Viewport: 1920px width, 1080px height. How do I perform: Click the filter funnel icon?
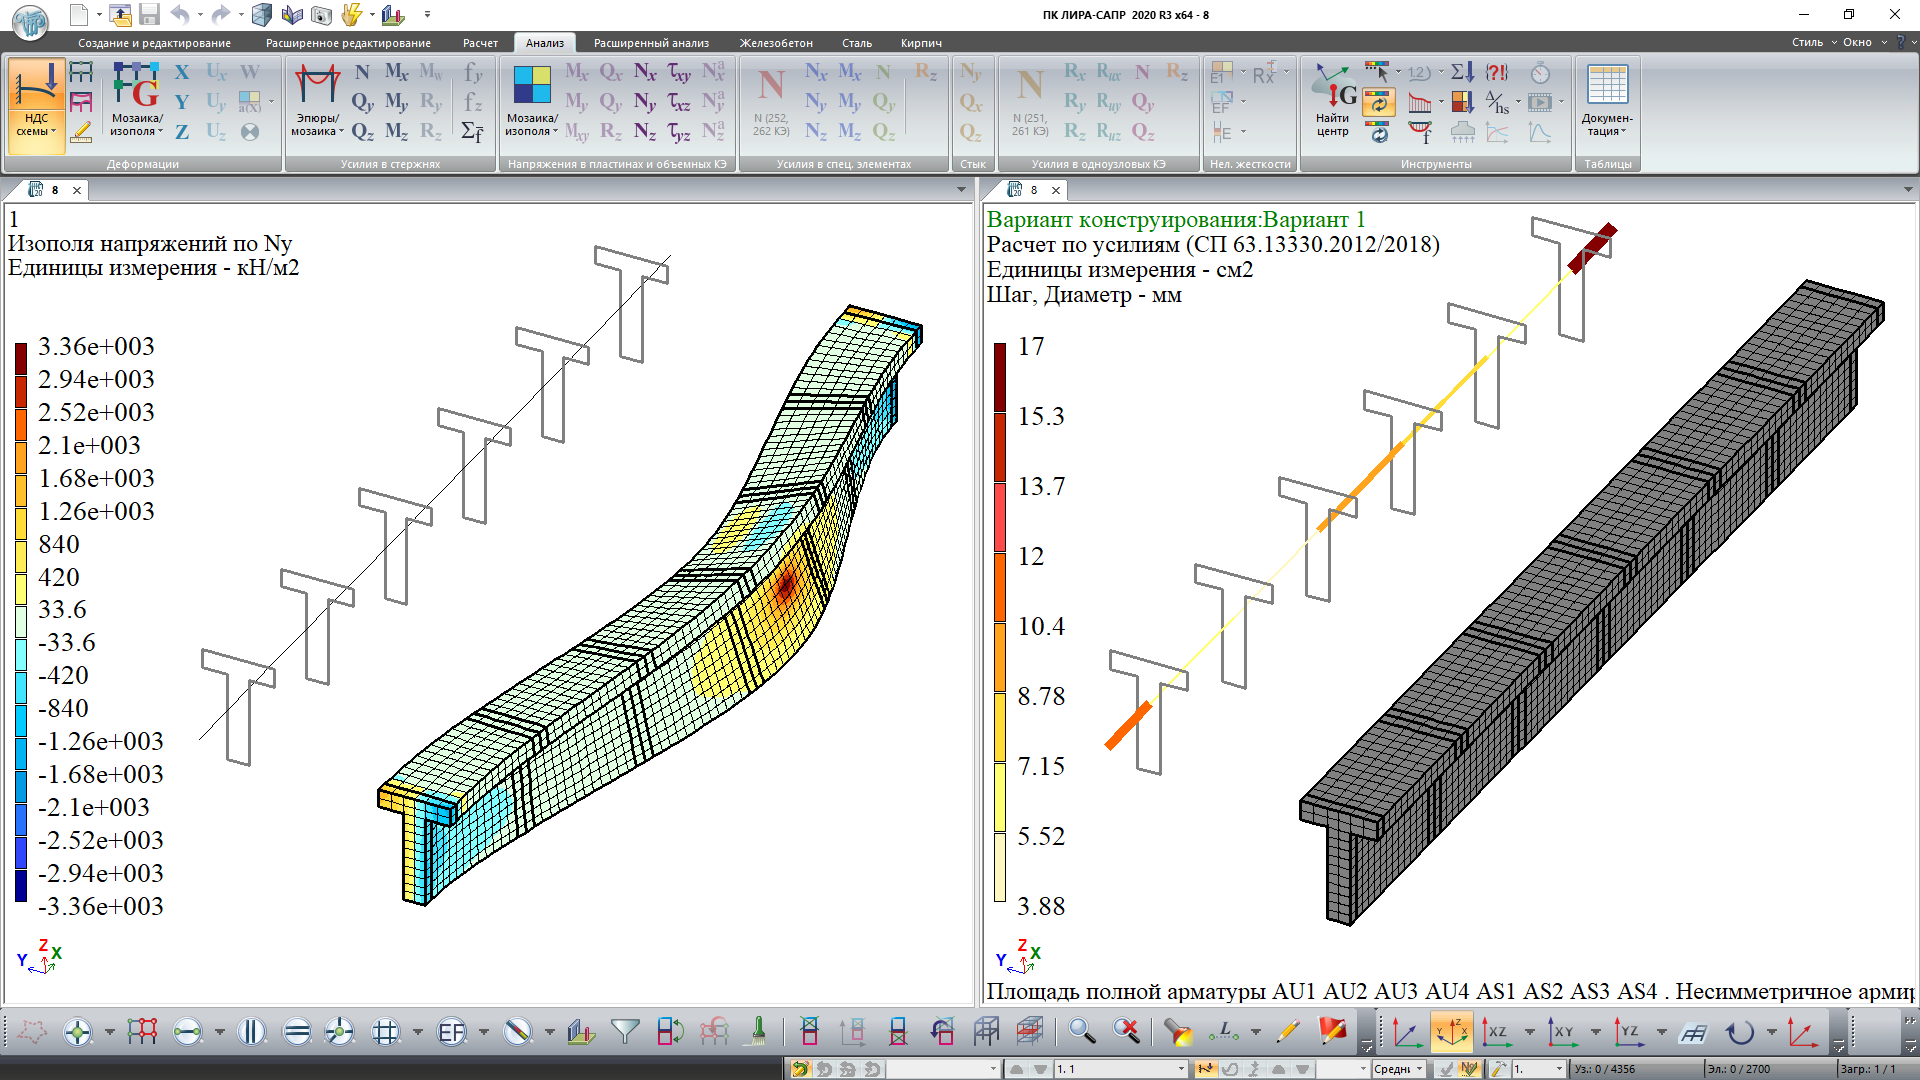tap(625, 1031)
